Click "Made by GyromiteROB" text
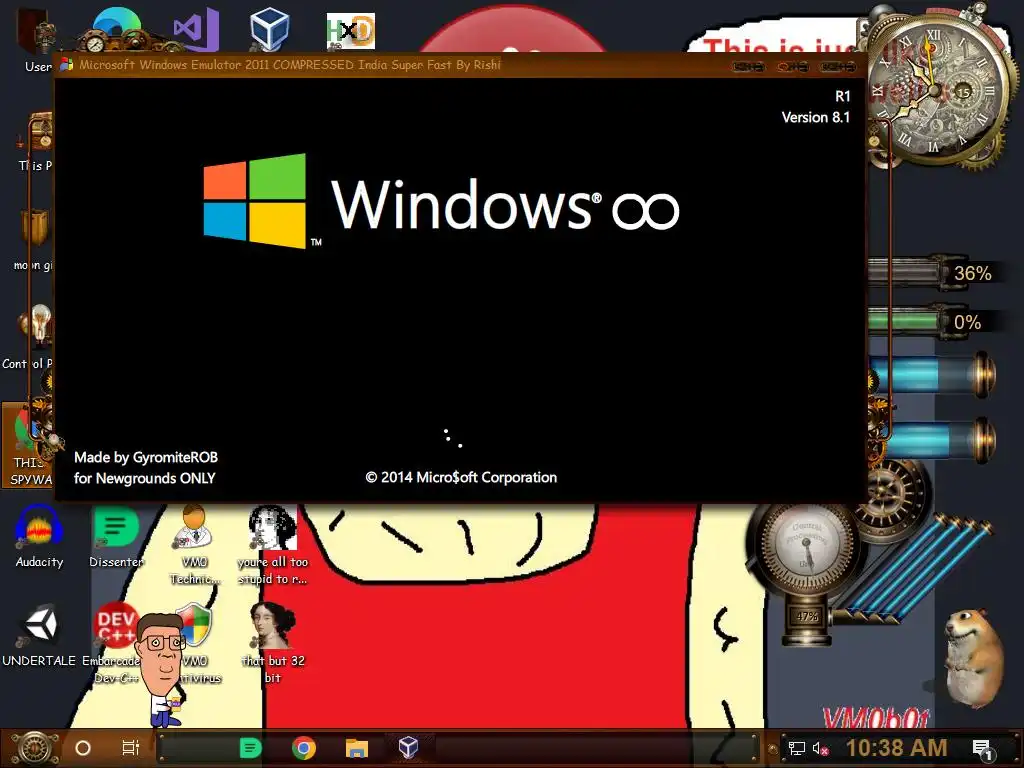Viewport: 1024px width, 768px height. tap(146, 457)
